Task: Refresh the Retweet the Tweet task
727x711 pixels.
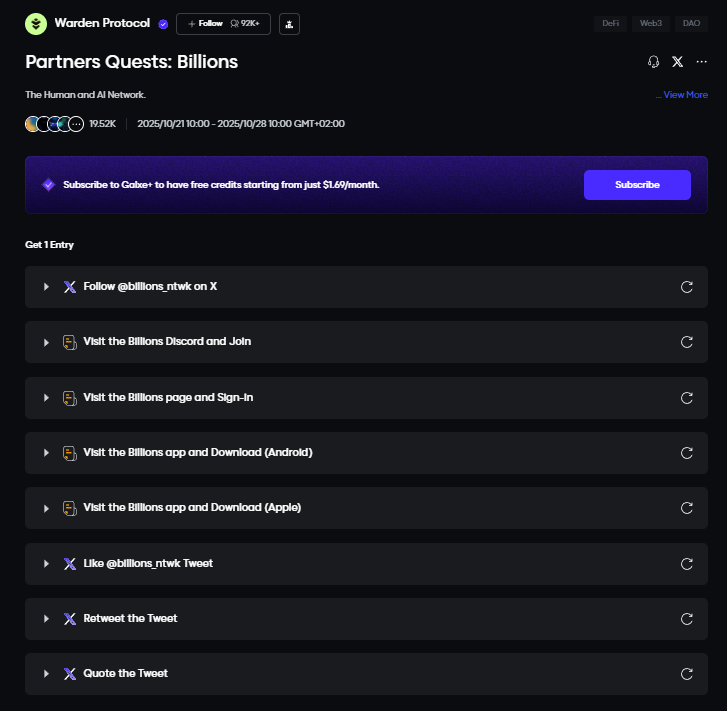Action: click(687, 619)
